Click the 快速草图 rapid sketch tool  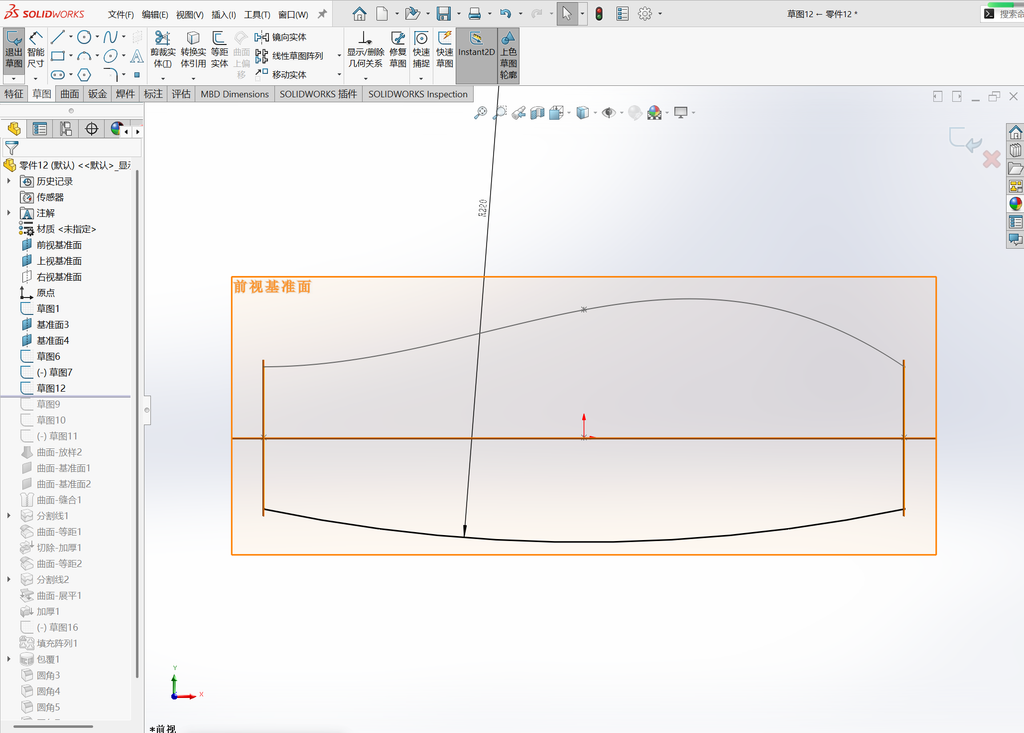coord(445,50)
